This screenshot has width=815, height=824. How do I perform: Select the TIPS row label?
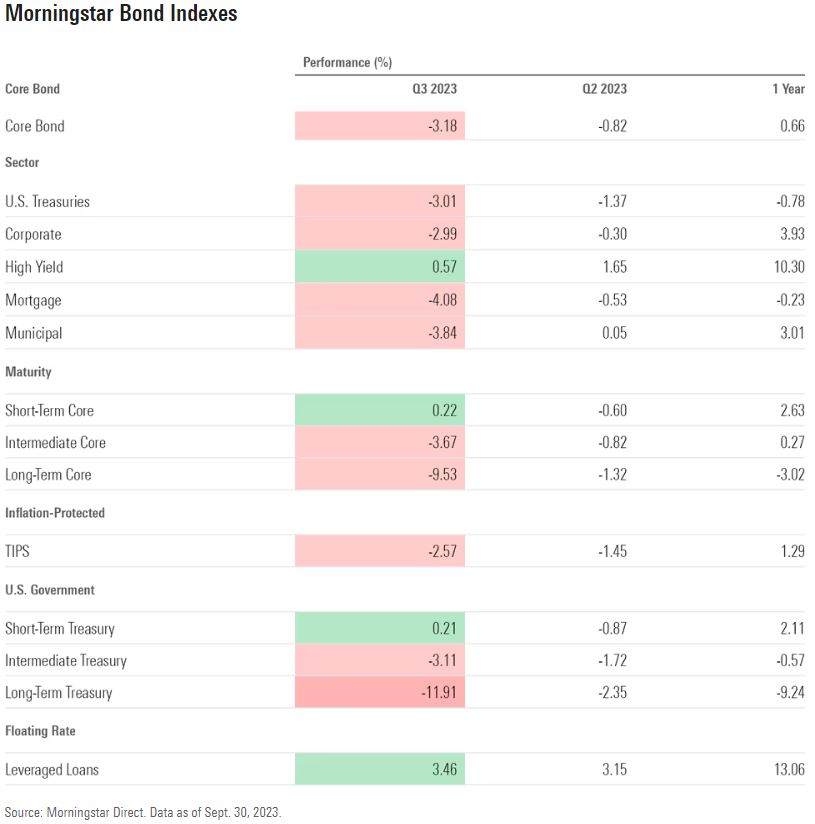tap(19, 552)
